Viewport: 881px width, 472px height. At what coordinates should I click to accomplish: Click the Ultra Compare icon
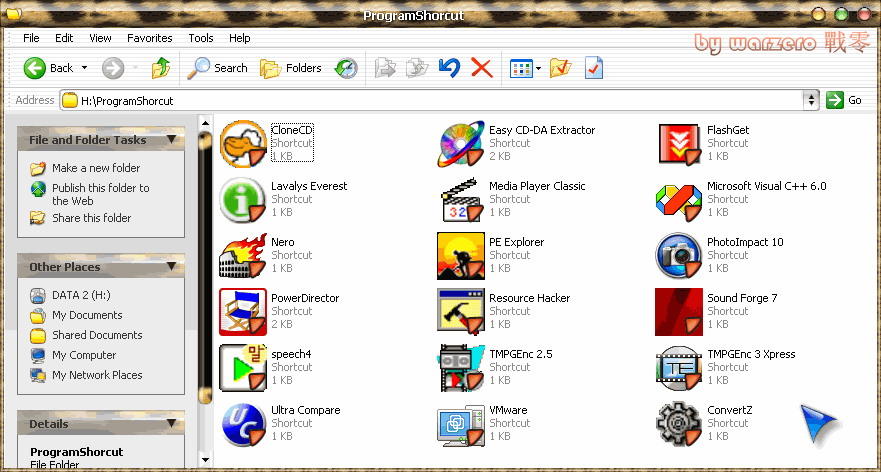(243, 424)
